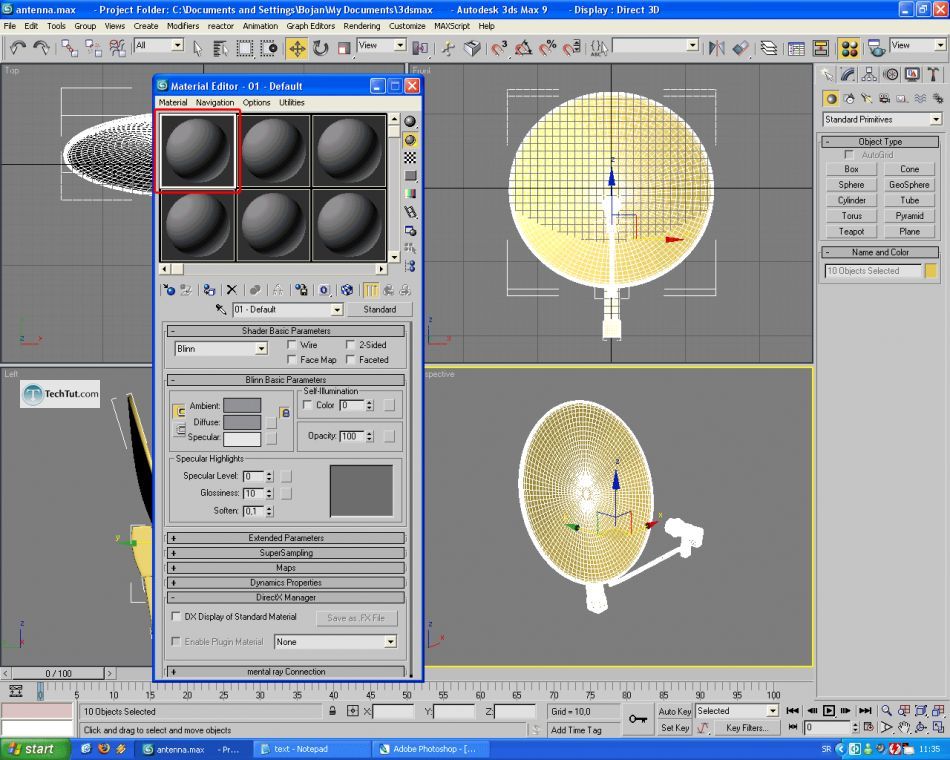Screen dimensions: 950x760
Task: Expand Maps rollout
Action: [285, 568]
